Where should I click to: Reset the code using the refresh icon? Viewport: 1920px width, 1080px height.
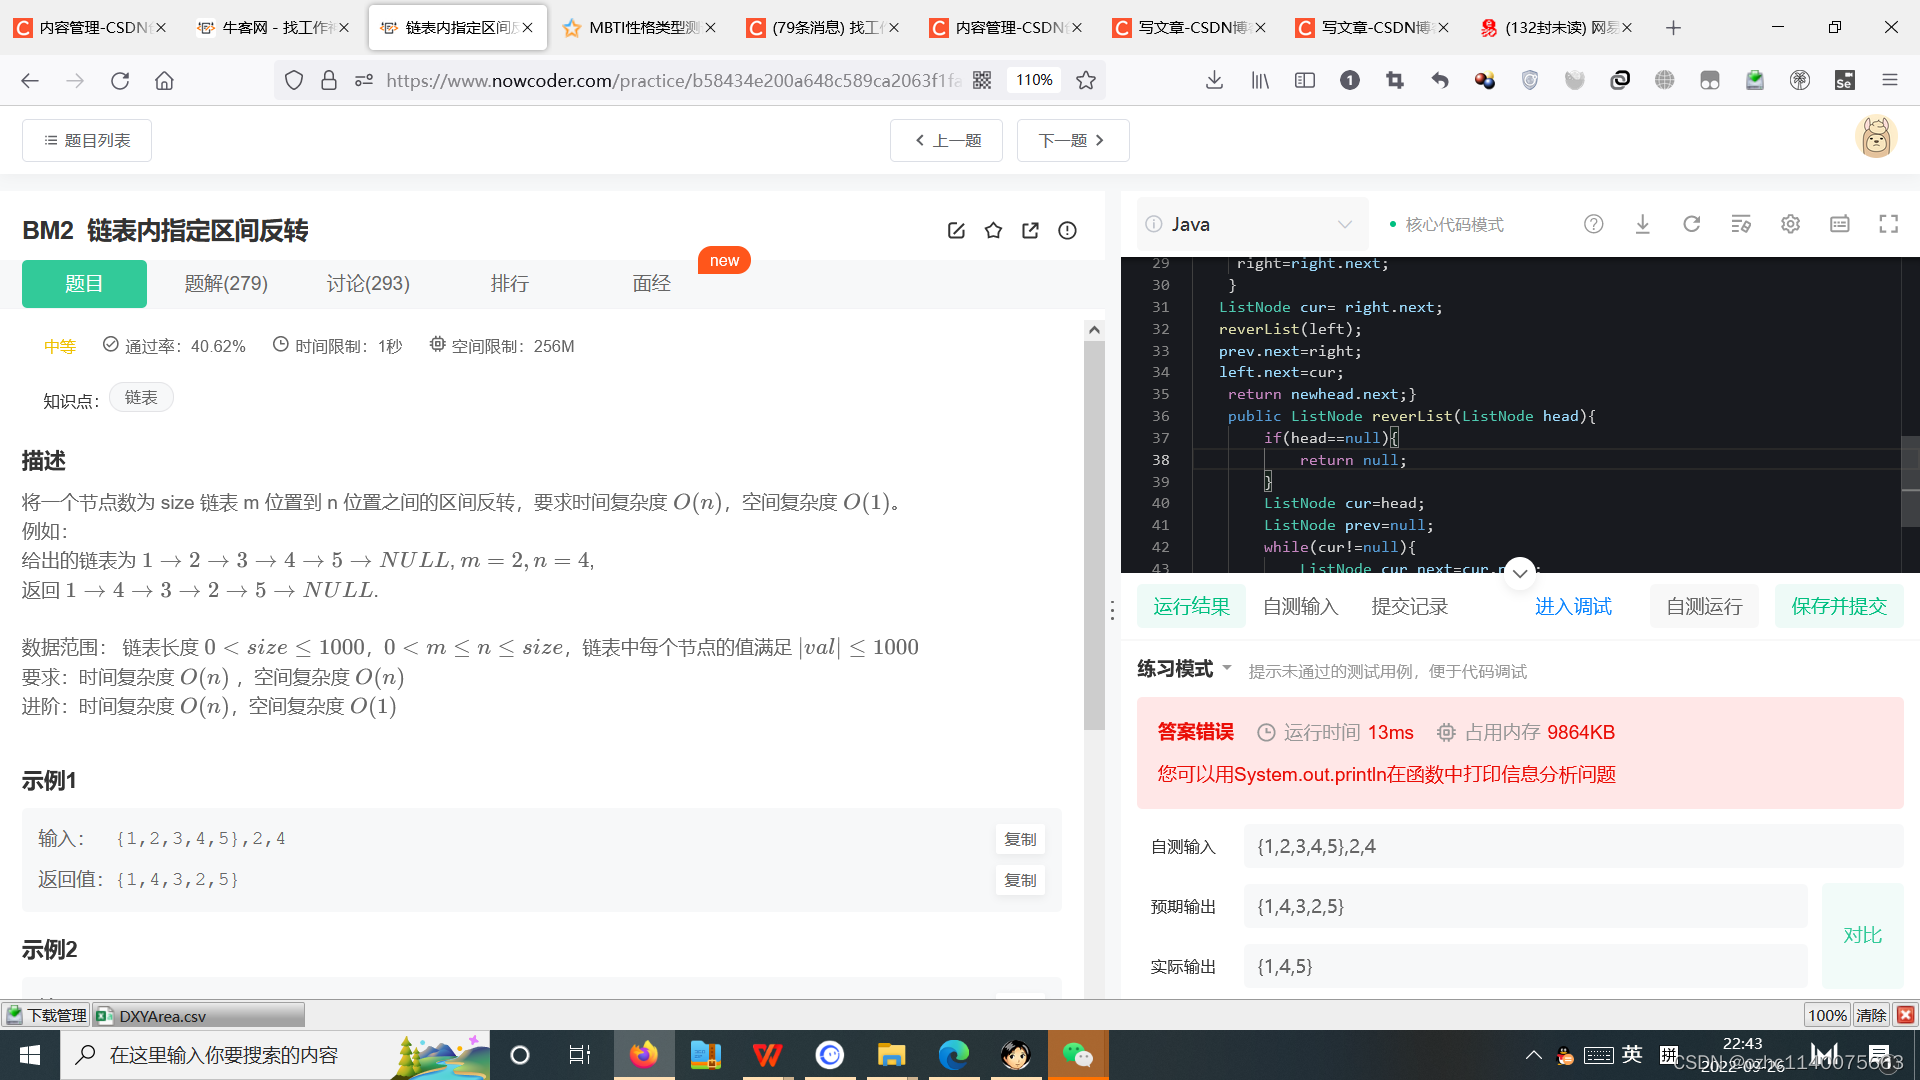pyautogui.click(x=1691, y=224)
